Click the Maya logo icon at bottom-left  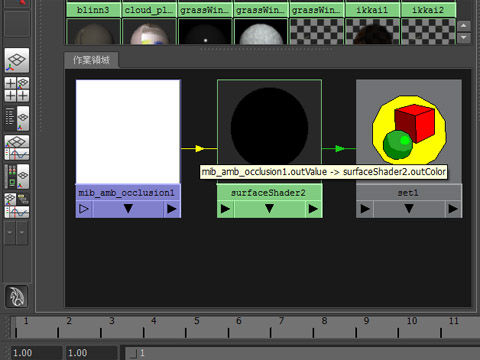16,296
